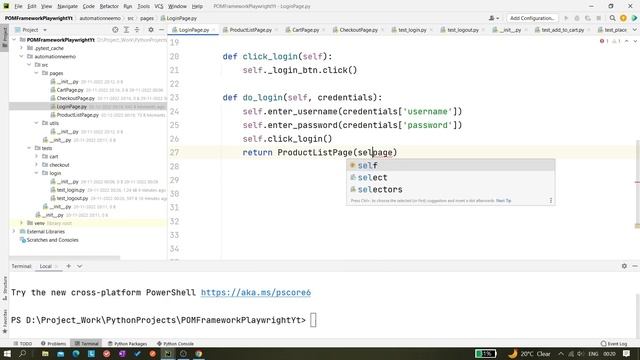This screenshot has width=640, height=360.
Task: Expand the .pytest_cache folder
Action: point(22,48)
